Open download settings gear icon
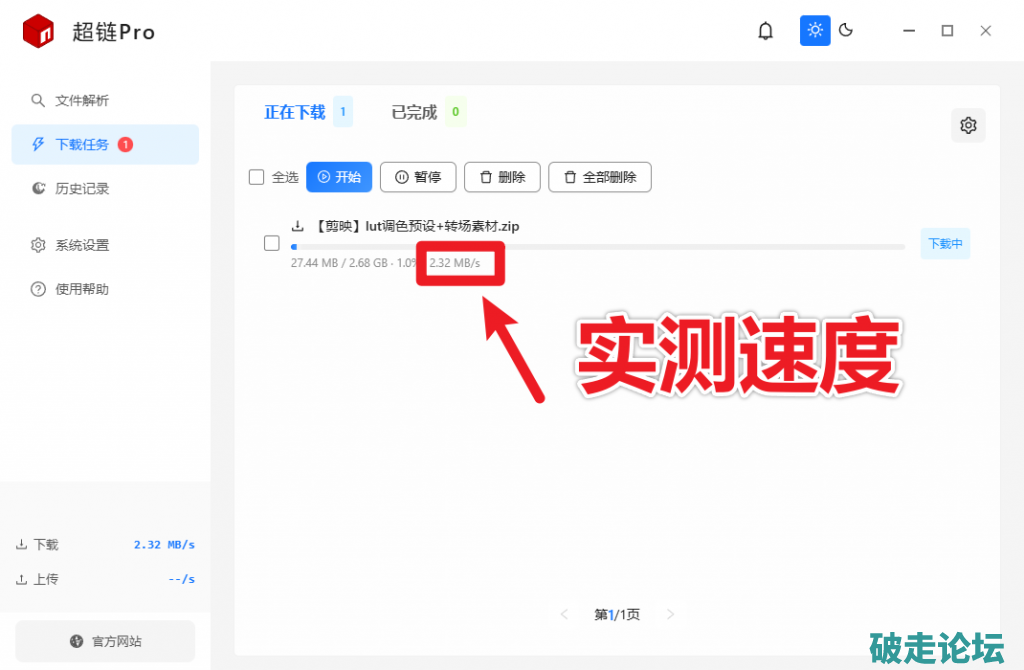 tap(967, 126)
